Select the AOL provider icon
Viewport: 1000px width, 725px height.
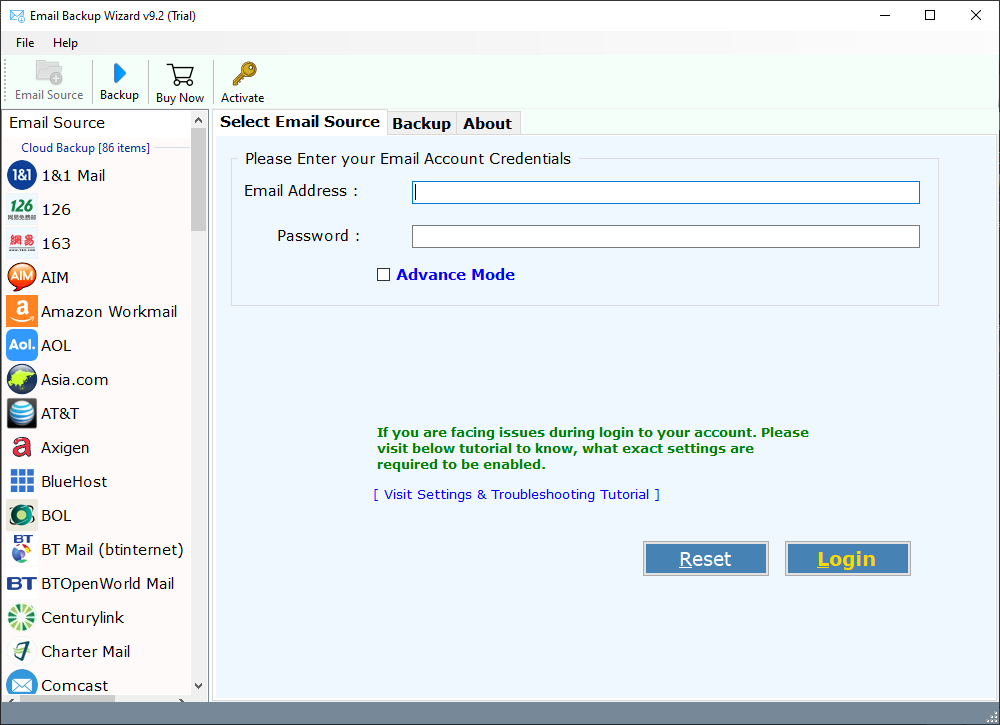22,345
